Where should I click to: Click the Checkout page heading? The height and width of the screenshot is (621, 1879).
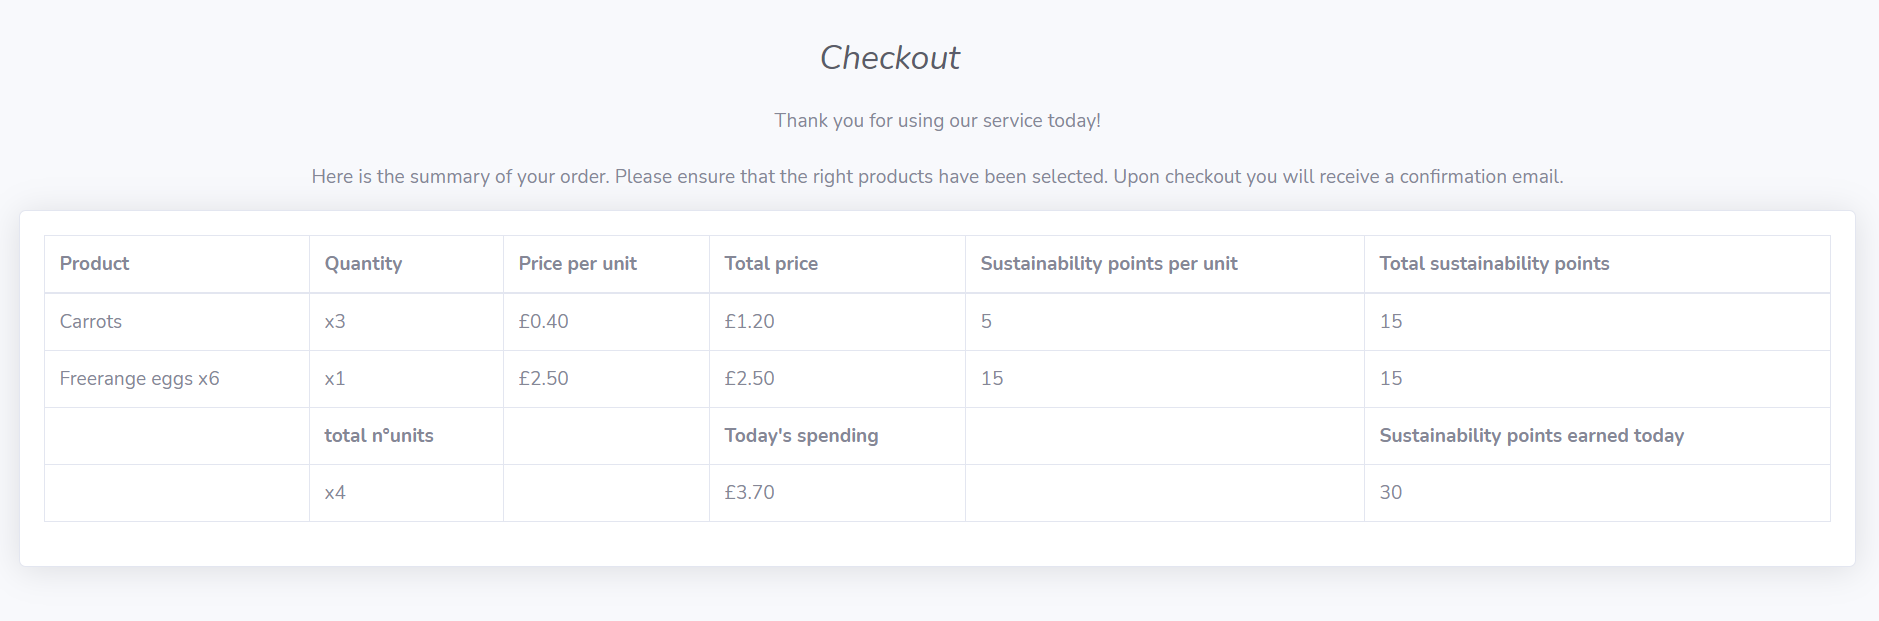[x=889, y=58]
